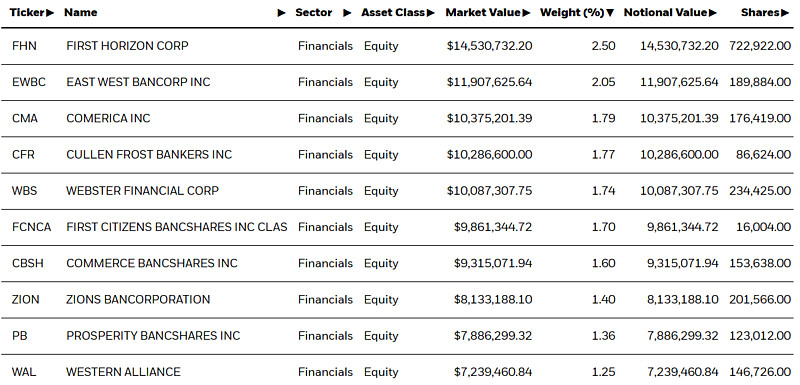Click the WESTERN ALLIANCE name cell

click(123, 372)
